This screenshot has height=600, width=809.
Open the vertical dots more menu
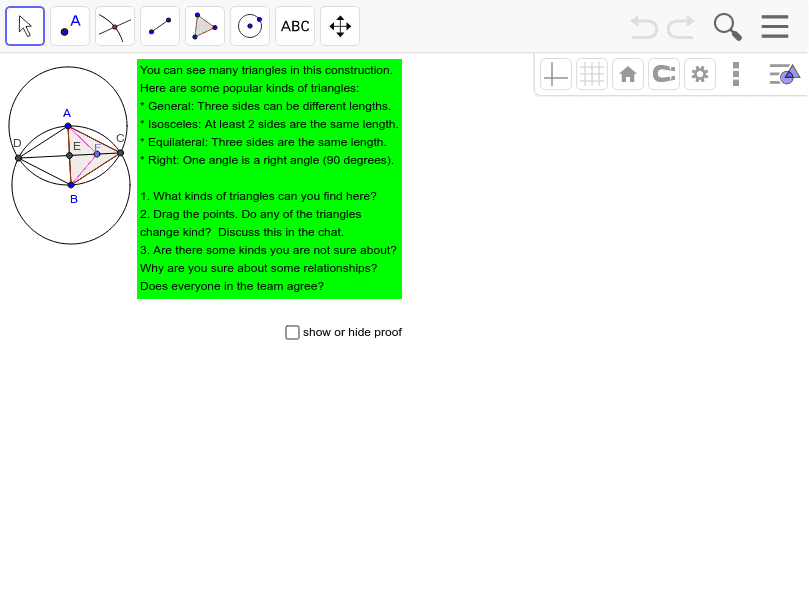click(x=736, y=74)
